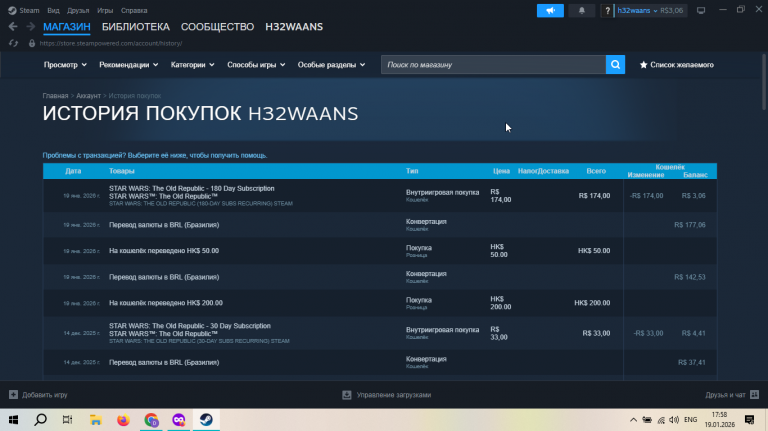Click the Add game plus icon
This screenshot has height=431, width=768.
[x=13, y=394]
